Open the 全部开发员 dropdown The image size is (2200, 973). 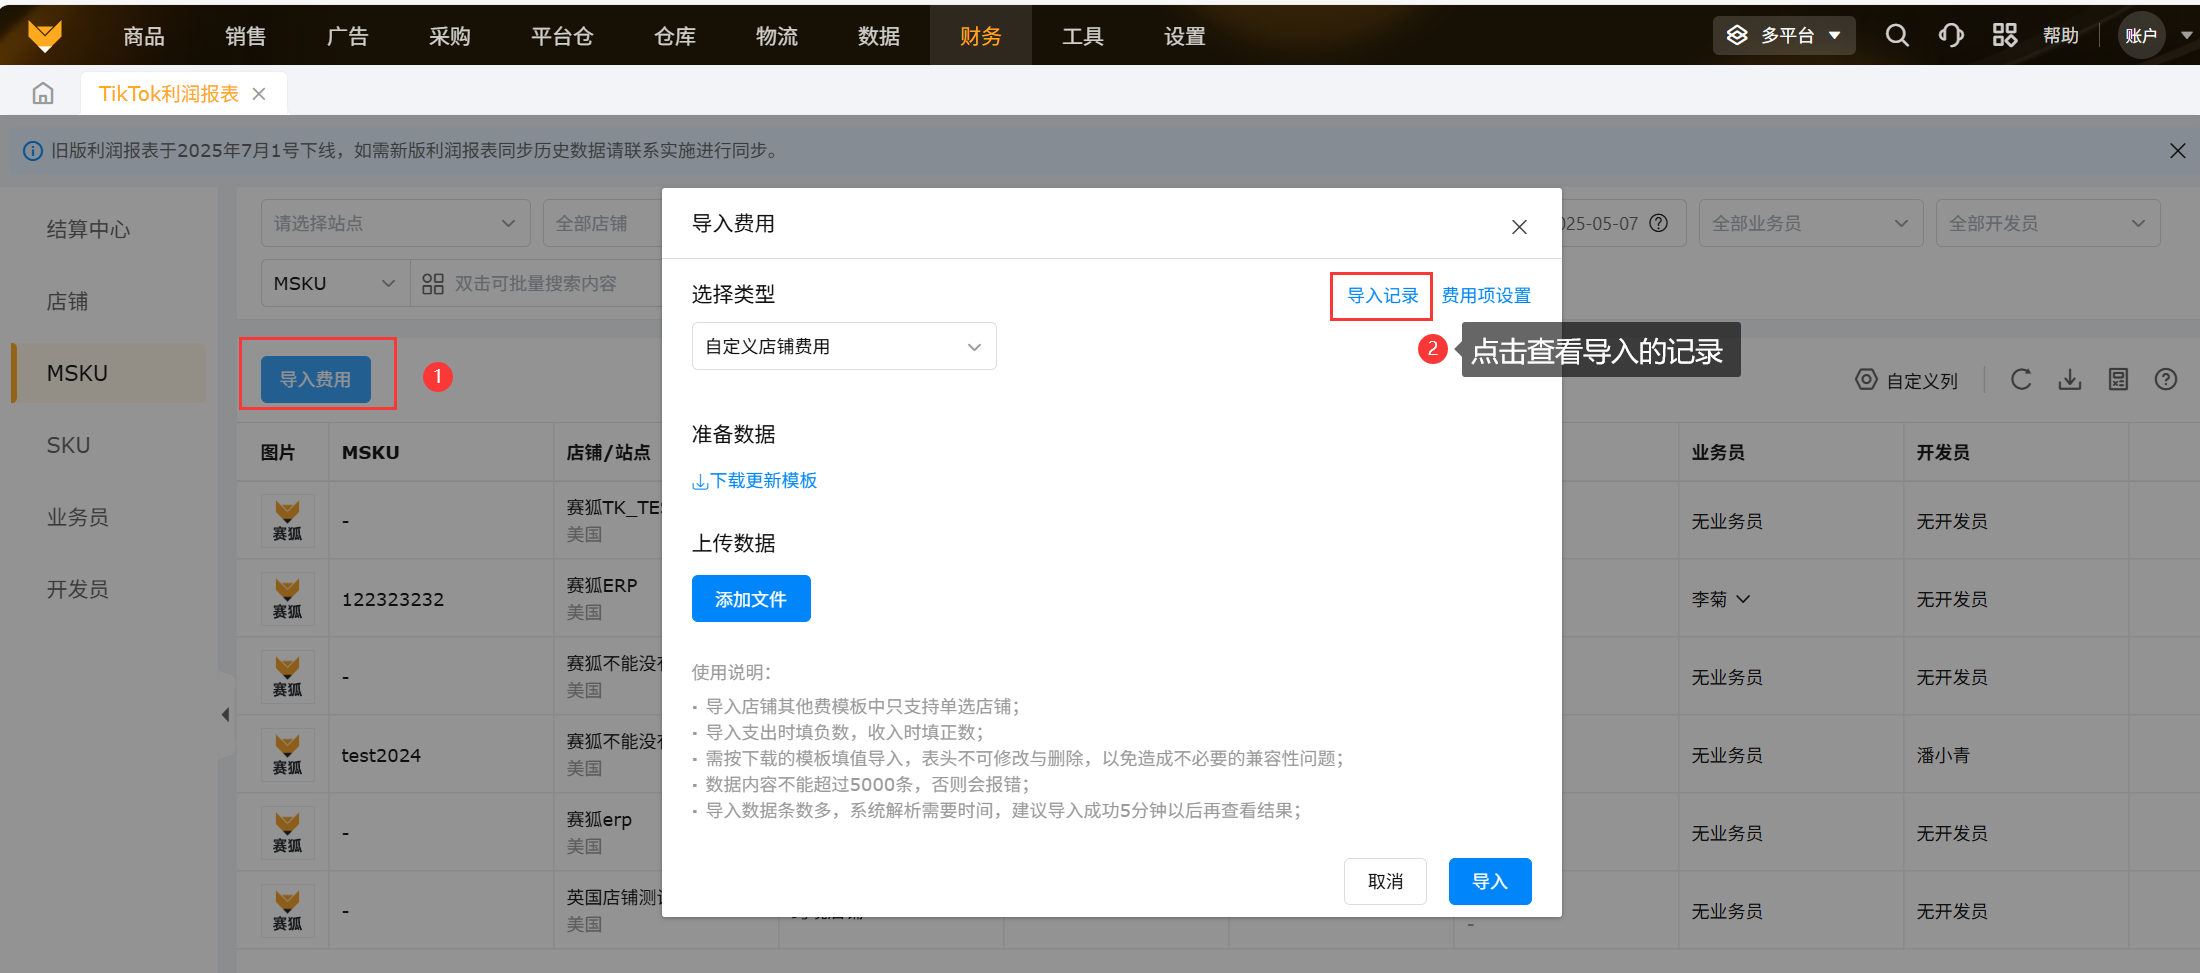tap(2048, 223)
